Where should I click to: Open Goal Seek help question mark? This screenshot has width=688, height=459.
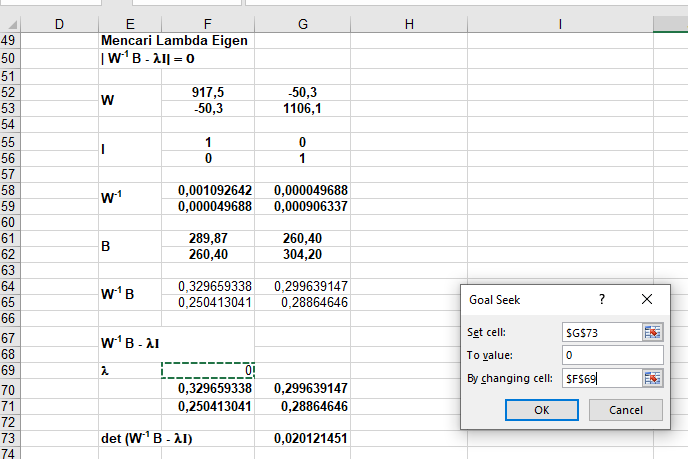point(602,299)
